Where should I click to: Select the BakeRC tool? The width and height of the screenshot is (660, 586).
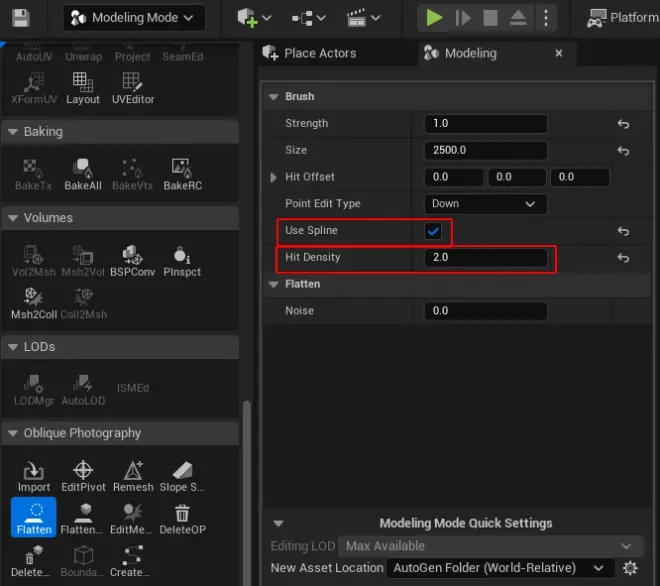pyautogui.click(x=183, y=175)
